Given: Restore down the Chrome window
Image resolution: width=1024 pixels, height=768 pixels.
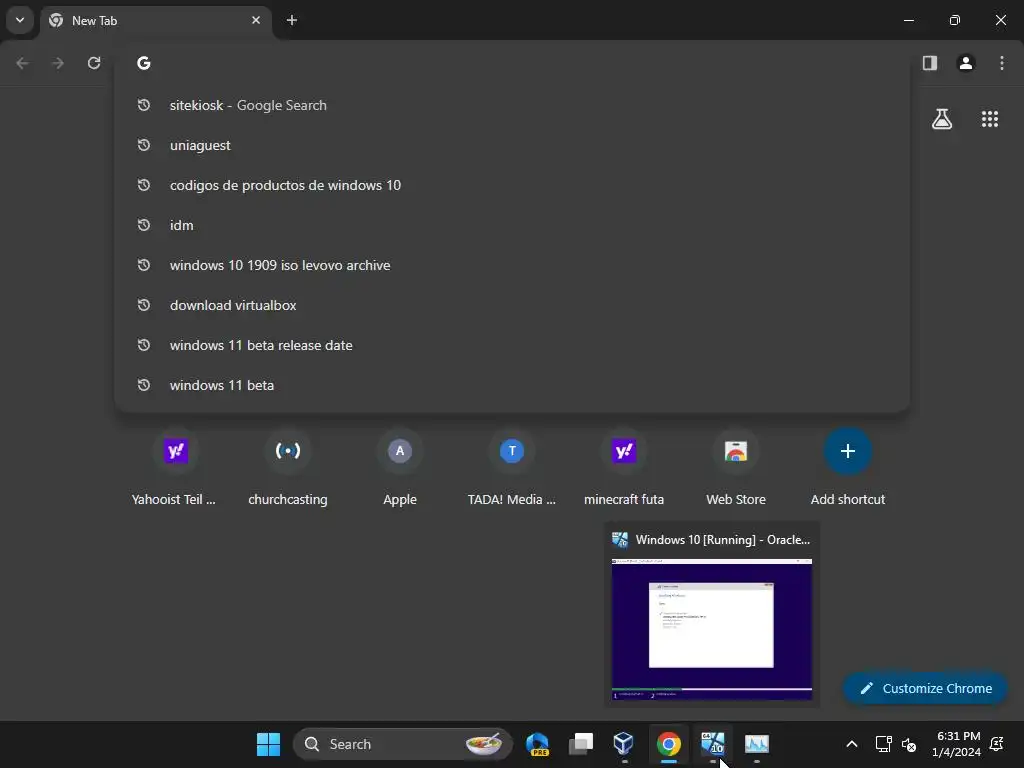Looking at the screenshot, I should pos(955,20).
